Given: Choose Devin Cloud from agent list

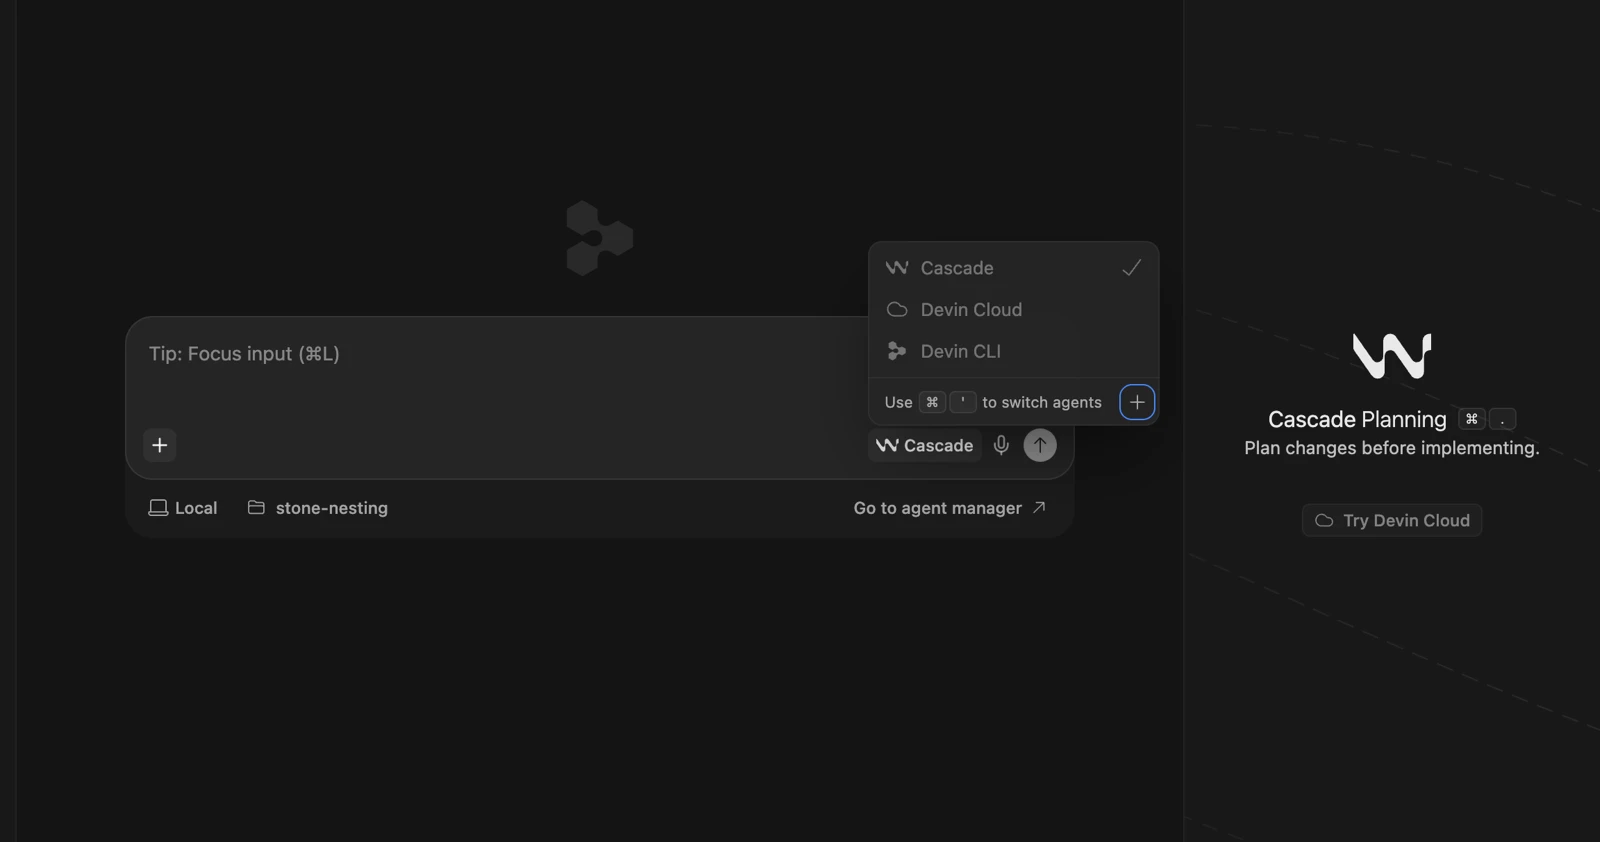Looking at the screenshot, I should pyautogui.click(x=1013, y=310).
